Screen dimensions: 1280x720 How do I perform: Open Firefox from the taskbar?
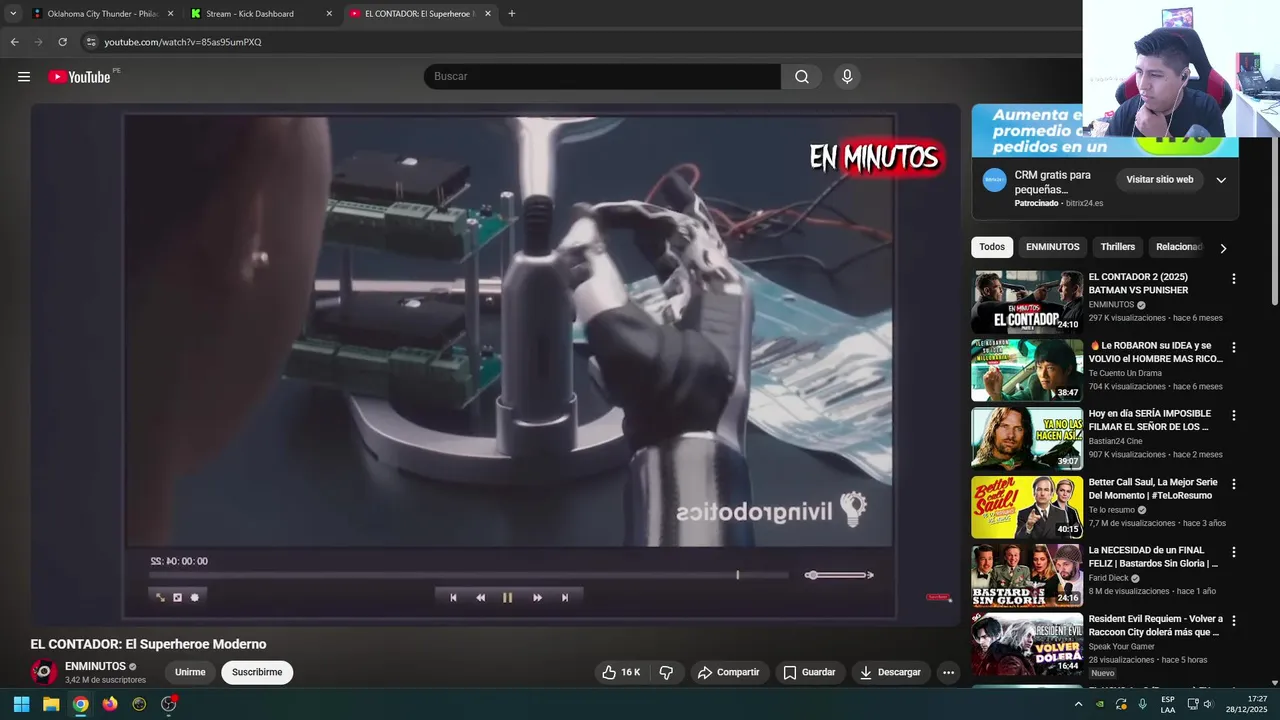110,704
